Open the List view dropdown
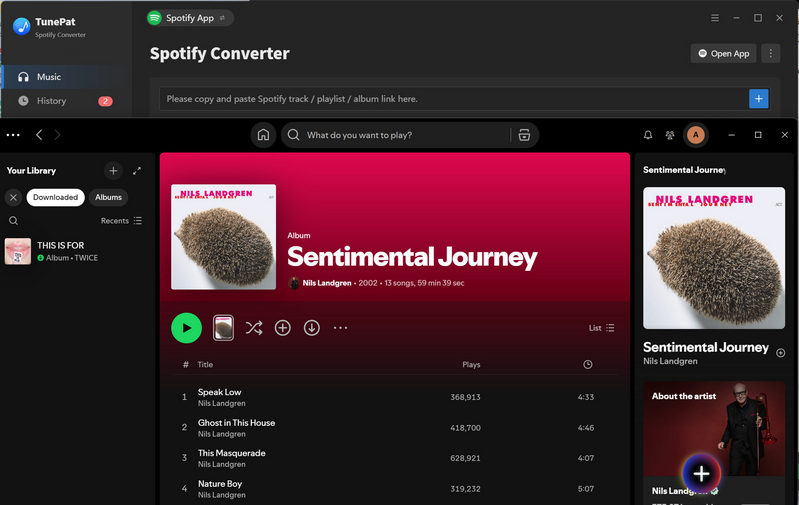Viewport: 799px width, 505px height. (x=602, y=328)
